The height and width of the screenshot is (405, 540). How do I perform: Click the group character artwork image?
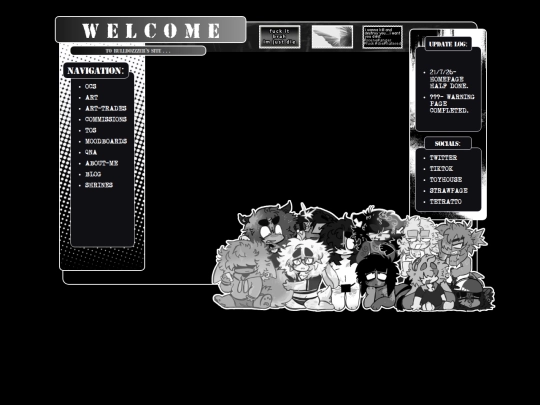pyautogui.click(x=353, y=256)
